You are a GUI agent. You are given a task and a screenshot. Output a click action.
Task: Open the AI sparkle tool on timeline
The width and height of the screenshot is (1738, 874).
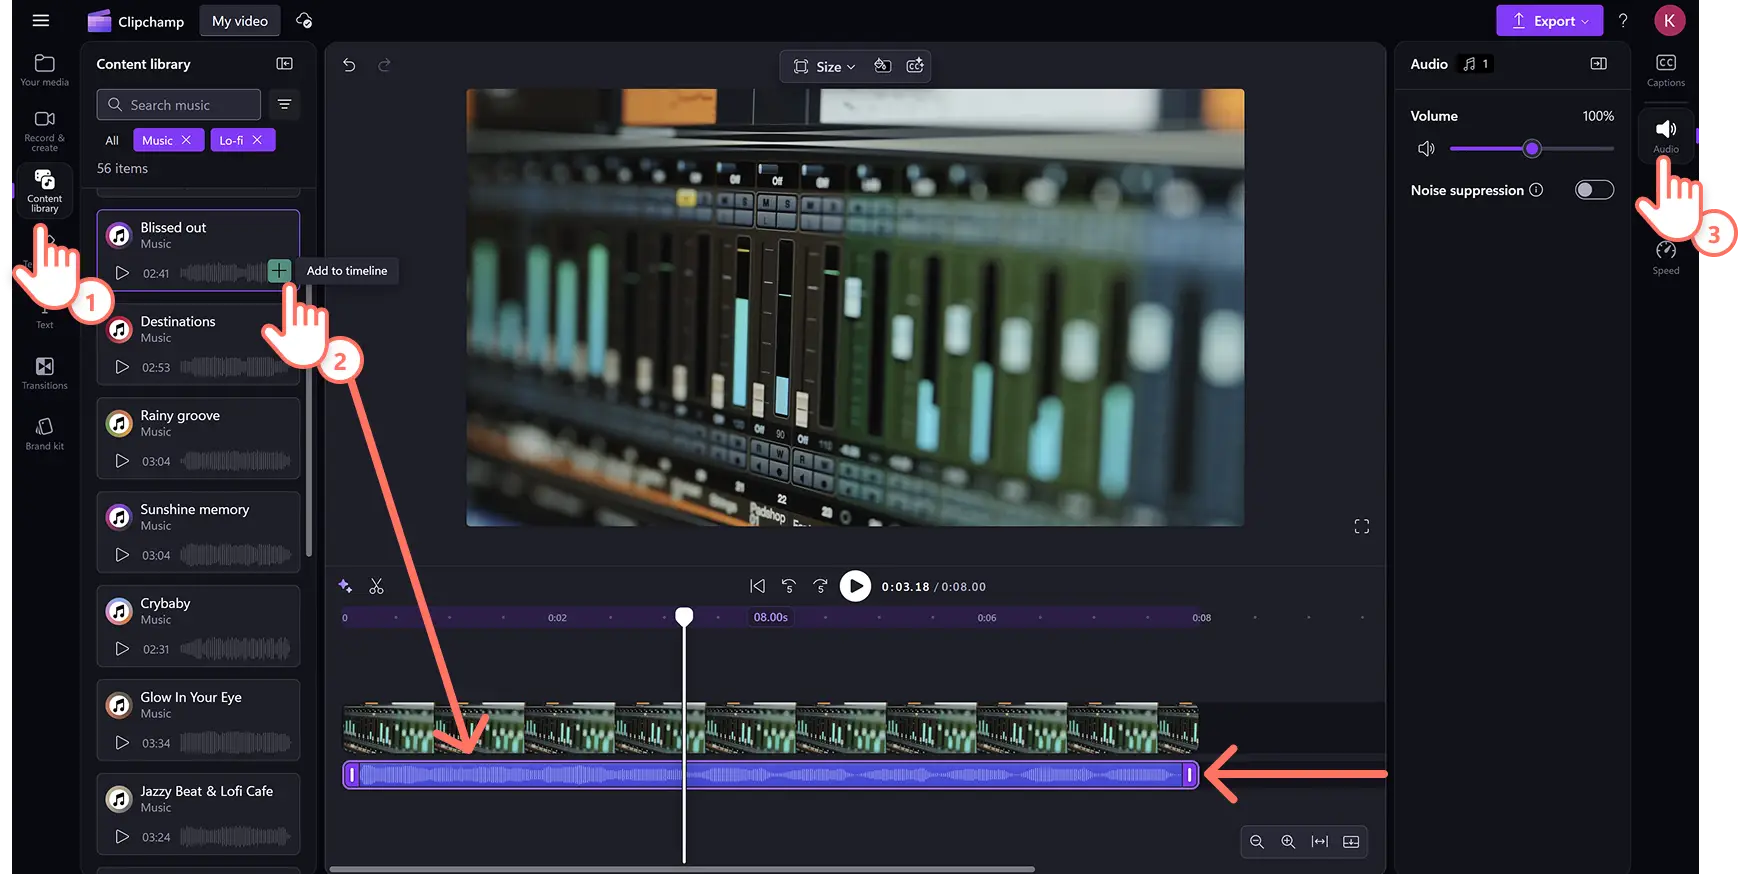click(x=345, y=586)
